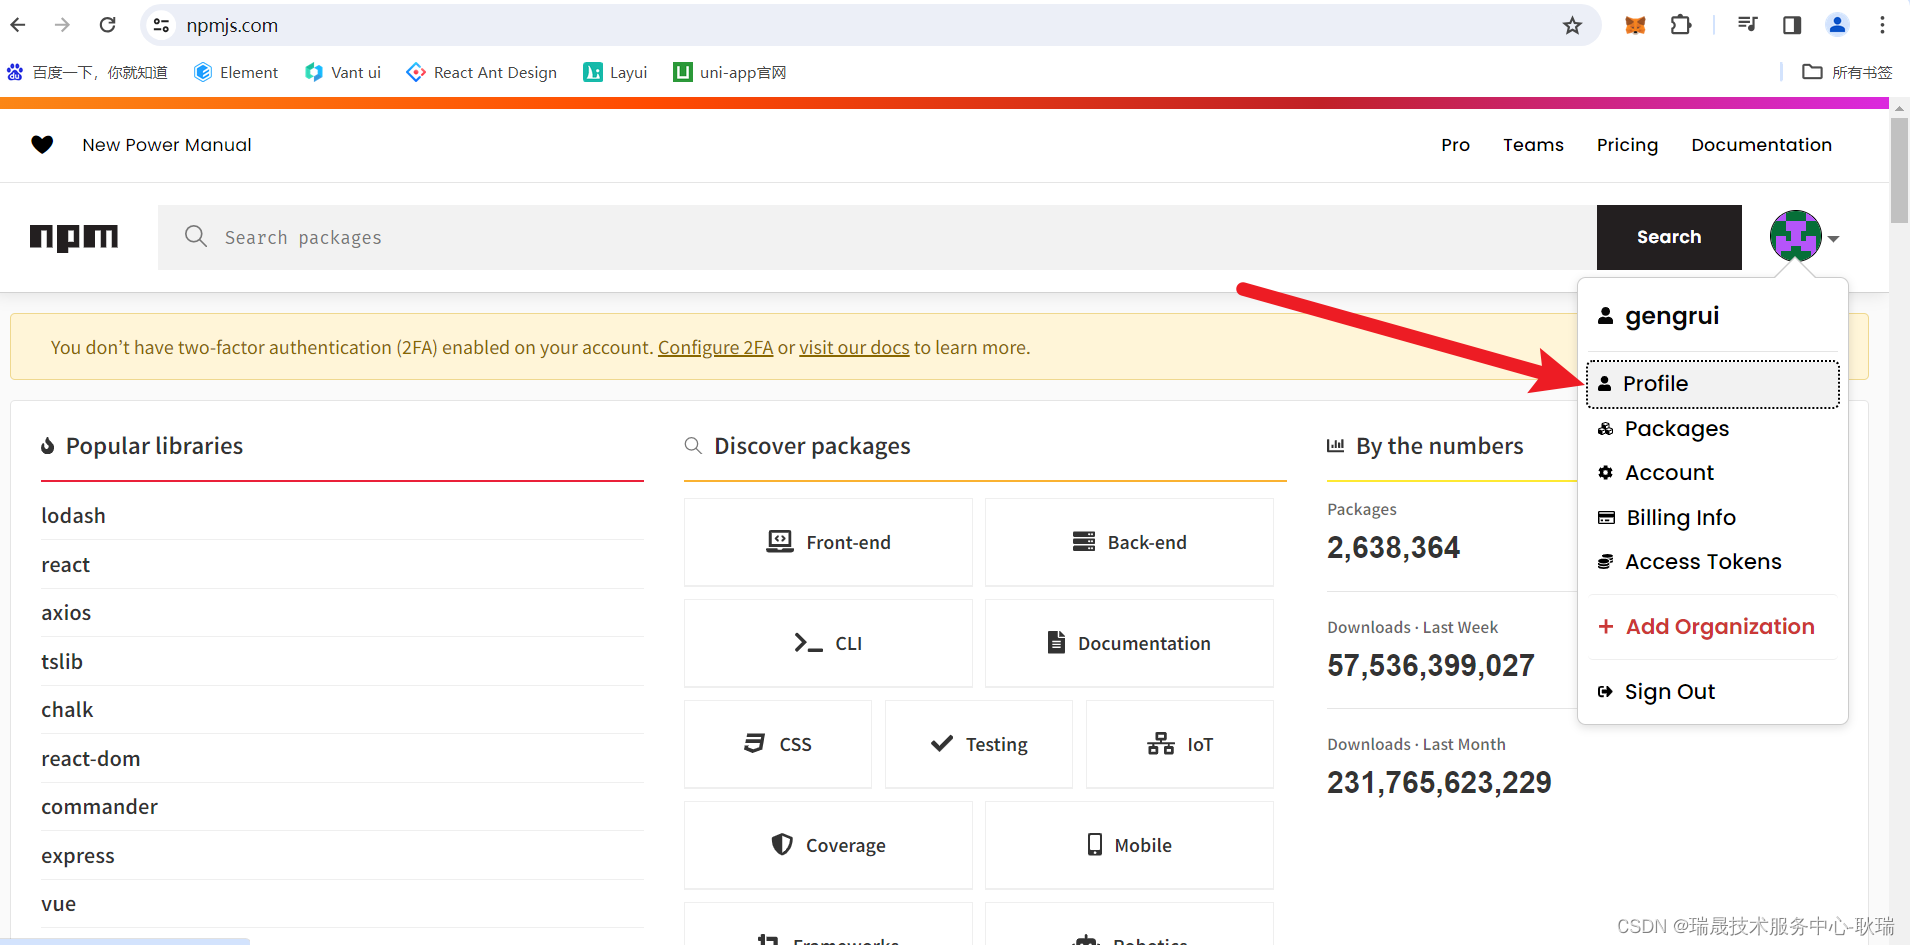The height and width of the screenshot is (945, 1910).
Task: Click the Search packages input field
Action: [877, 237]
